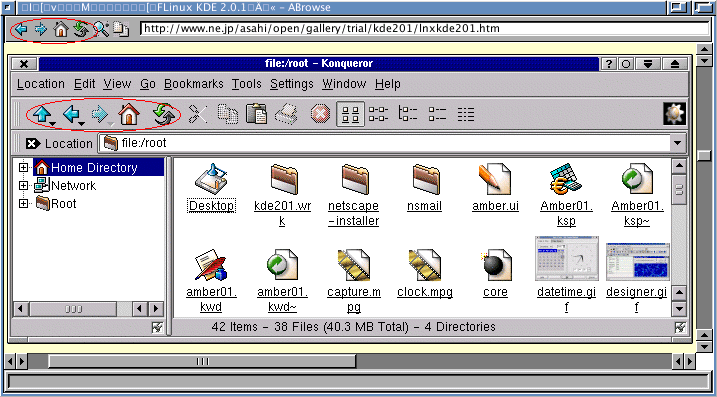Open Location combo box dropdown arrow
This screenshot has height=397, width=717.
click(677, 144)
